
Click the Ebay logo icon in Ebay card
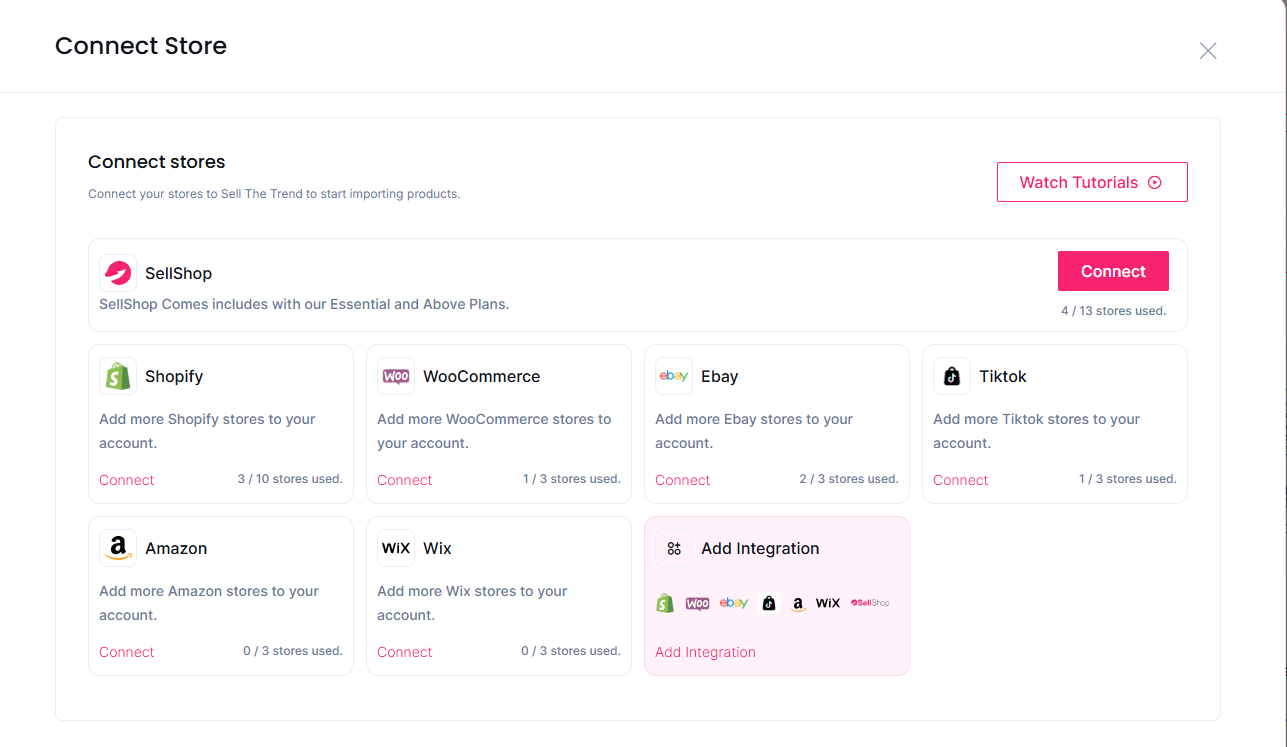click(x=674, y=376)
